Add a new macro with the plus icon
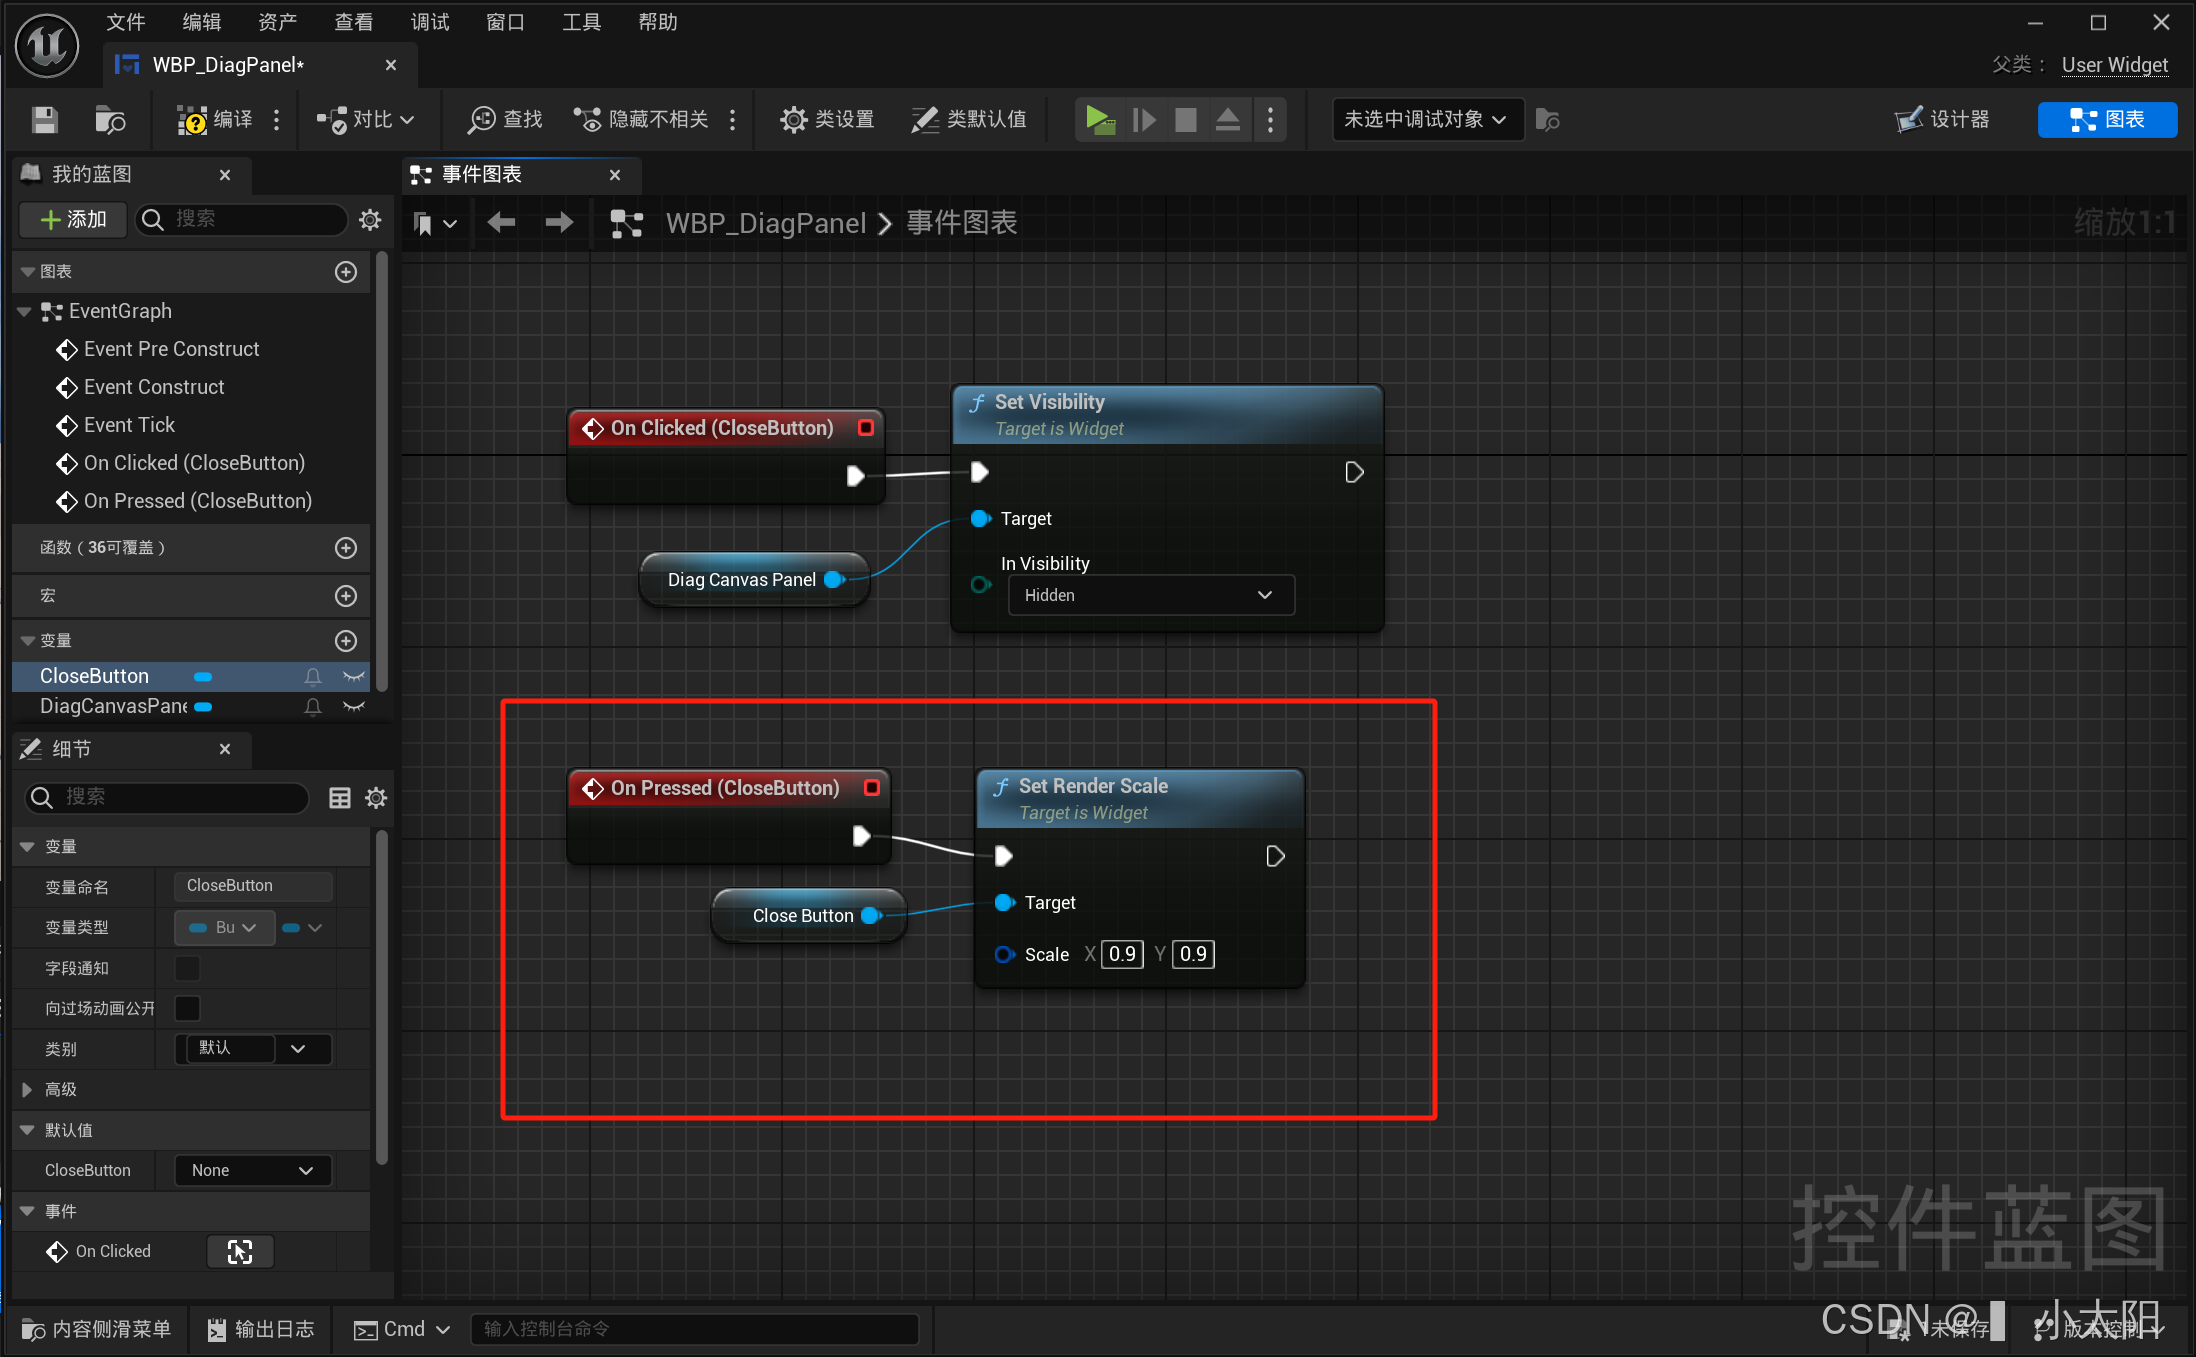 (346, 596)
